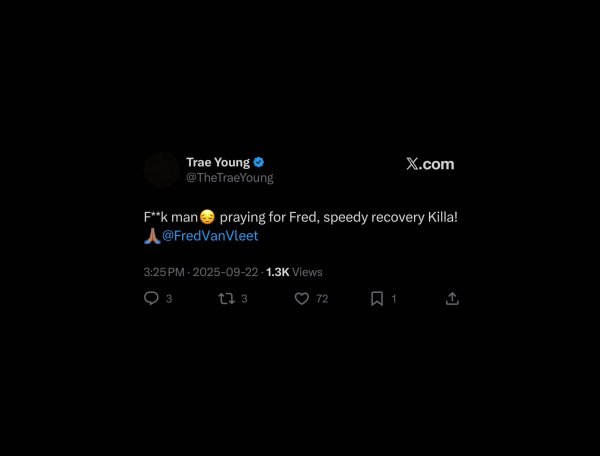Viewport: 600px width, 456px height.
Task: Open the @FredVanVleet mention link
Action: pyautogui.click(x=210, y=236)
